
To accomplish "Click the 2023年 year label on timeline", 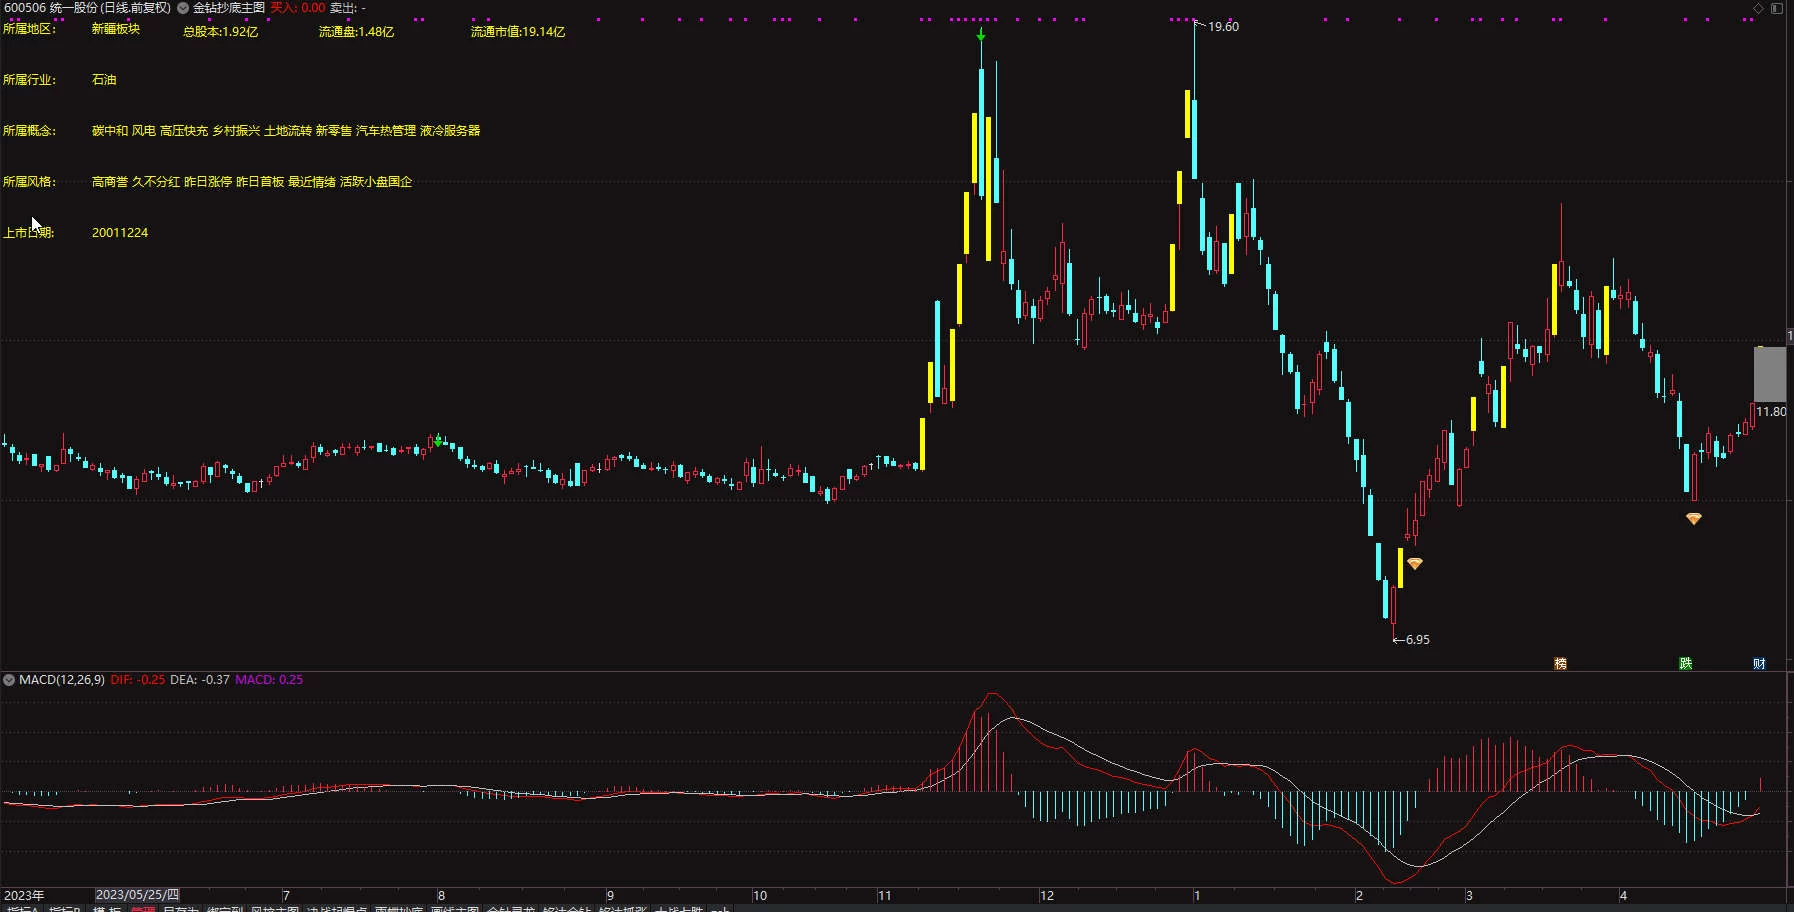I will pyautogui.click(x=24, y=895).
